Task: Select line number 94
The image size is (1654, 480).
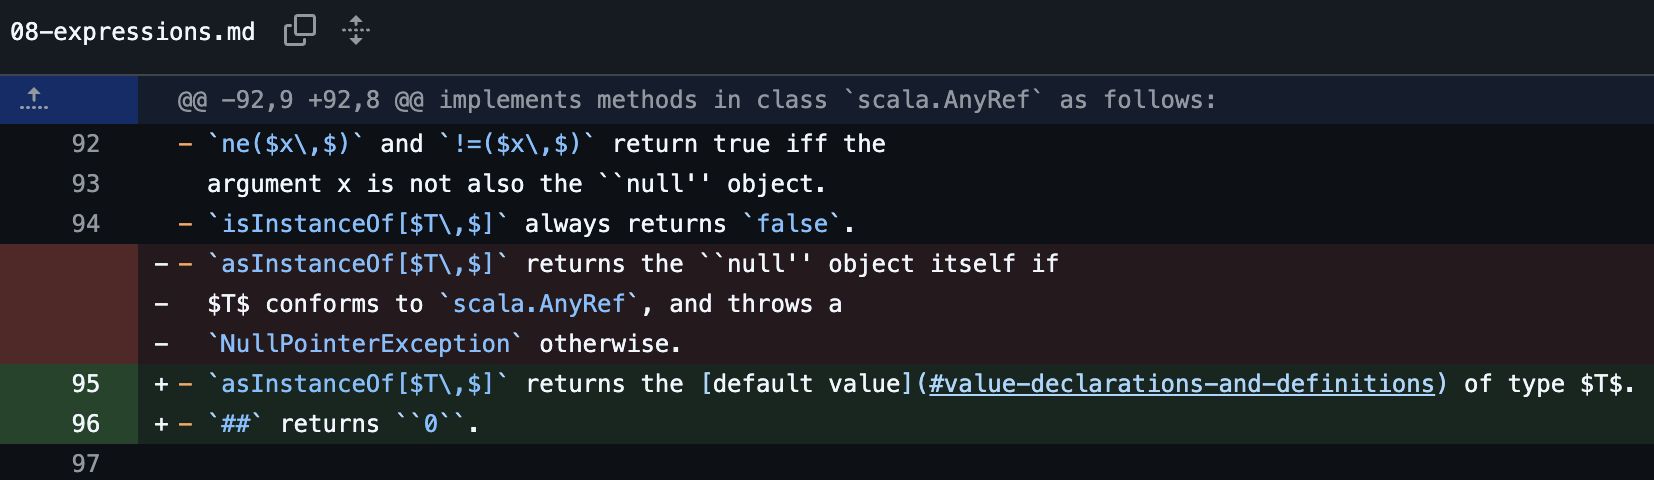Action: click(x=86, y=224)
